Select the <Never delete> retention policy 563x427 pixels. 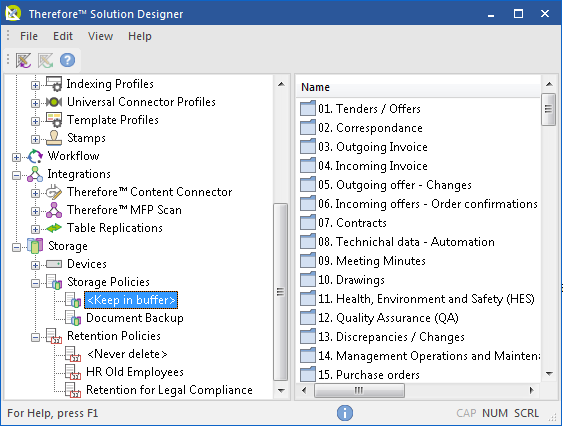[x=127, y=354]
